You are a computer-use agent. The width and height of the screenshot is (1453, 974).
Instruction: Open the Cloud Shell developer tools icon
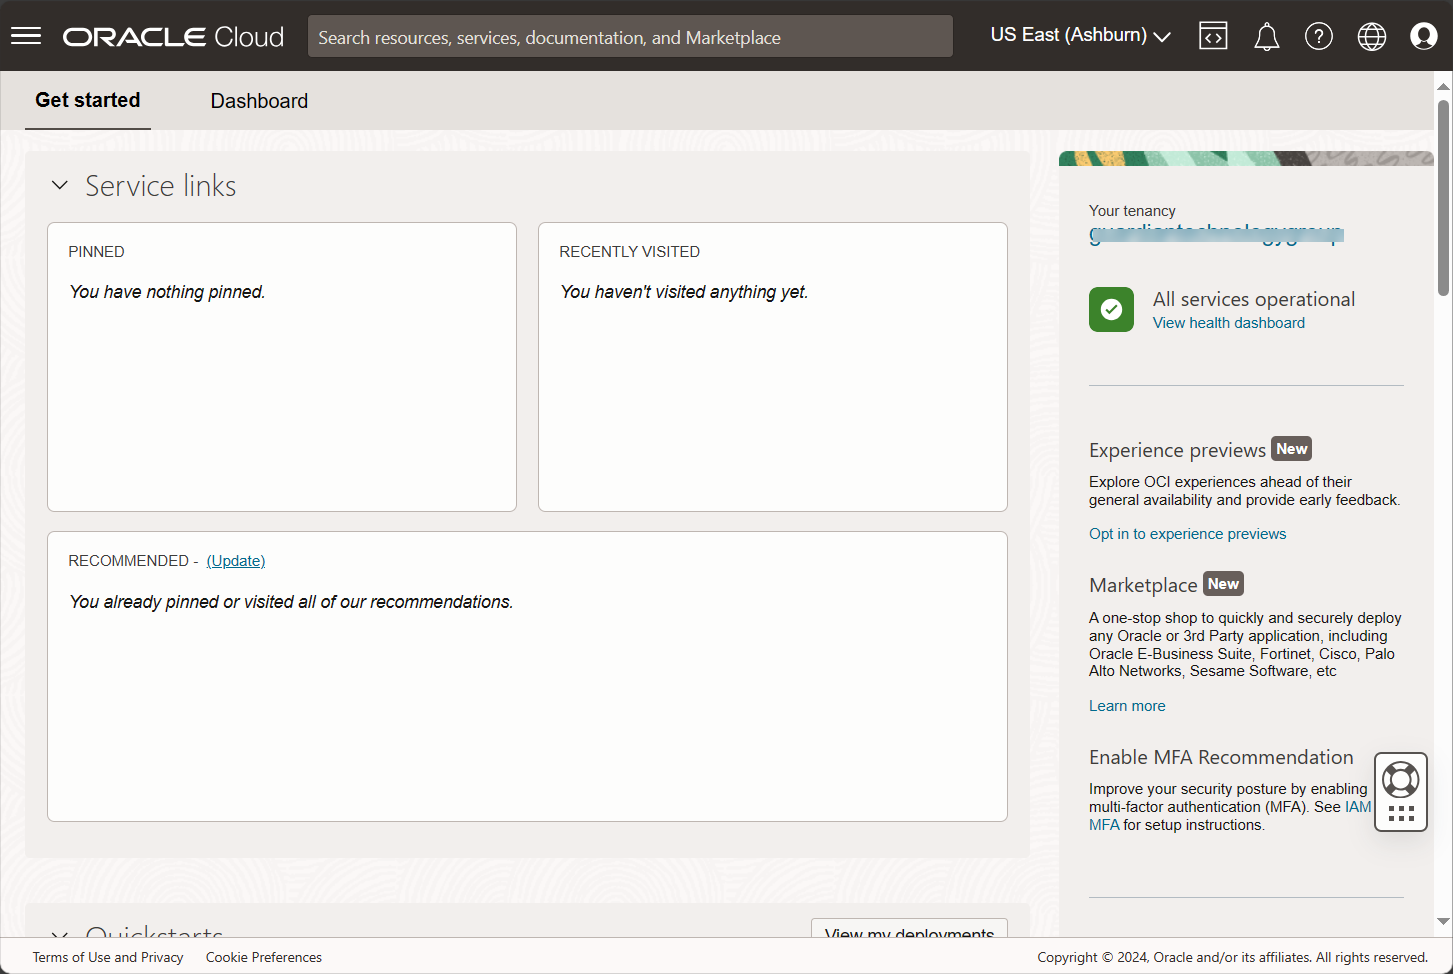1213,36
